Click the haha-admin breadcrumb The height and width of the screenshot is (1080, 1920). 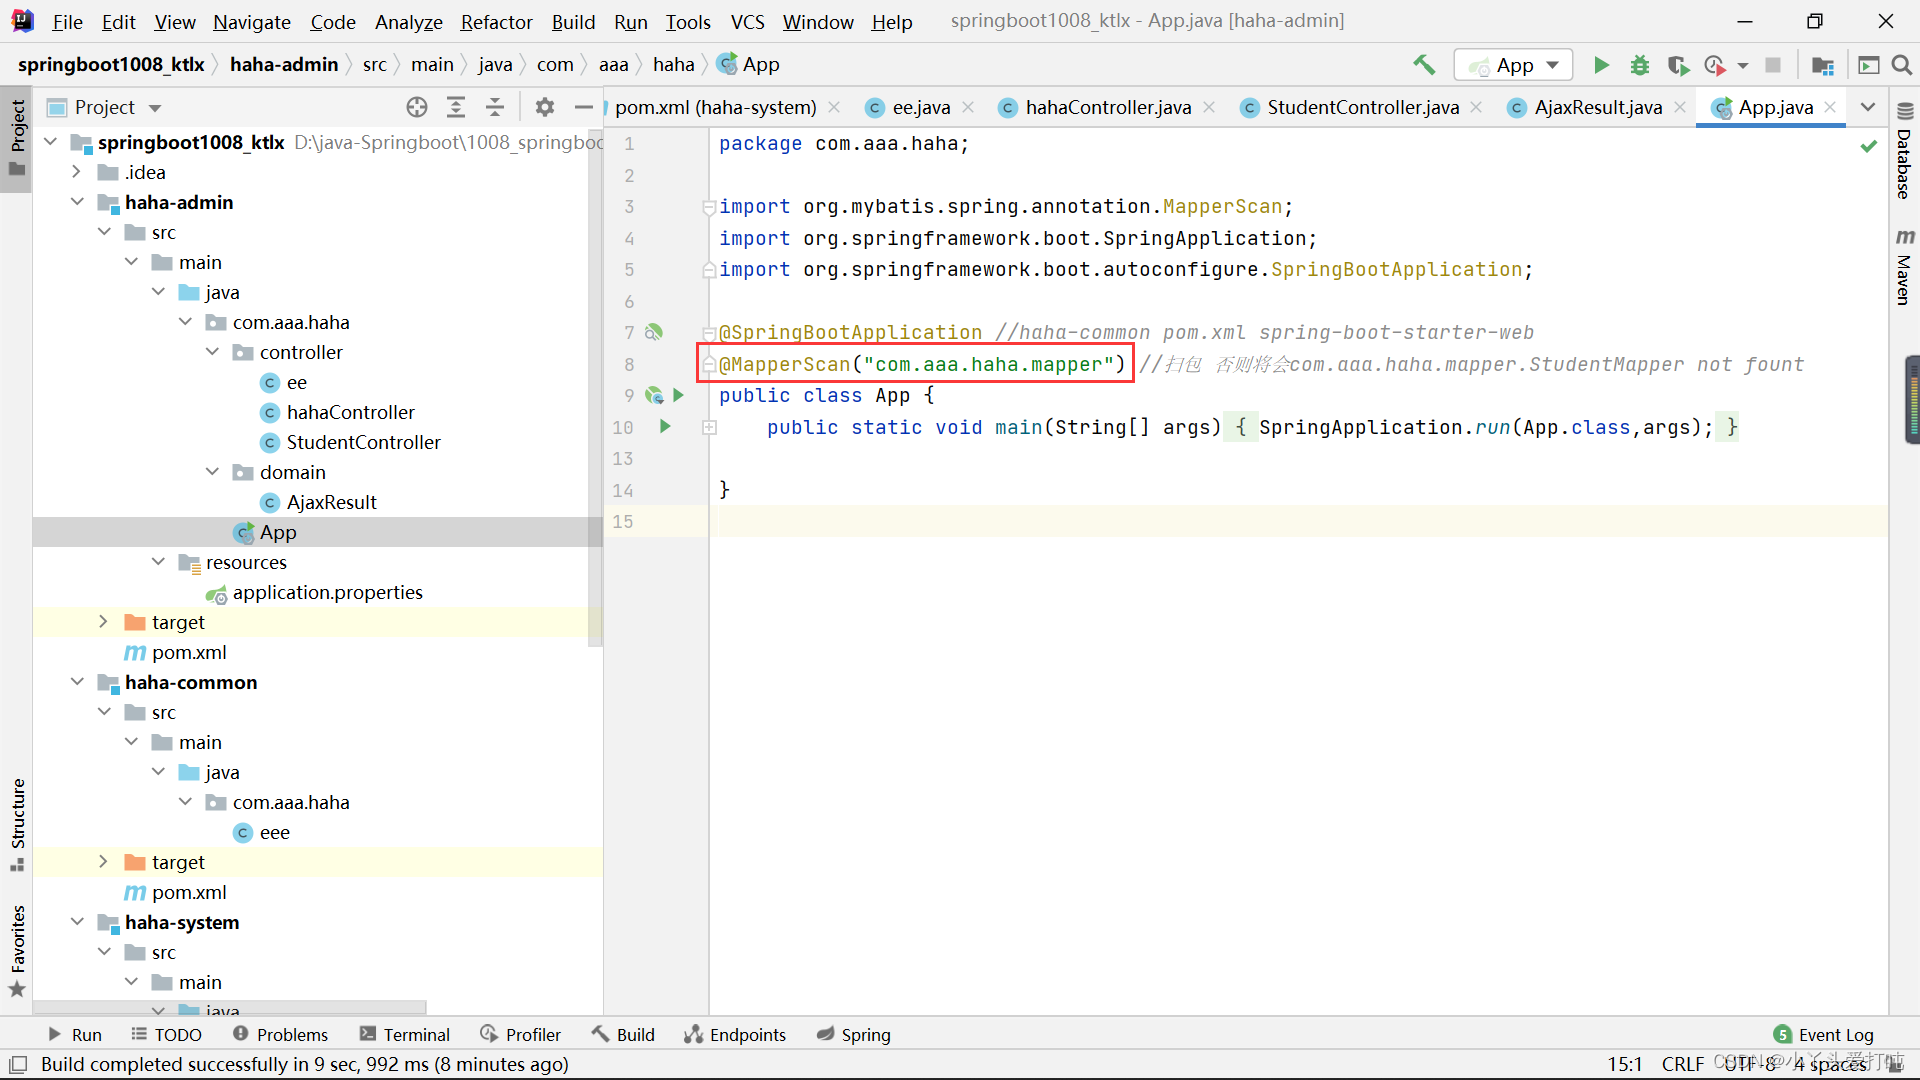284,65
